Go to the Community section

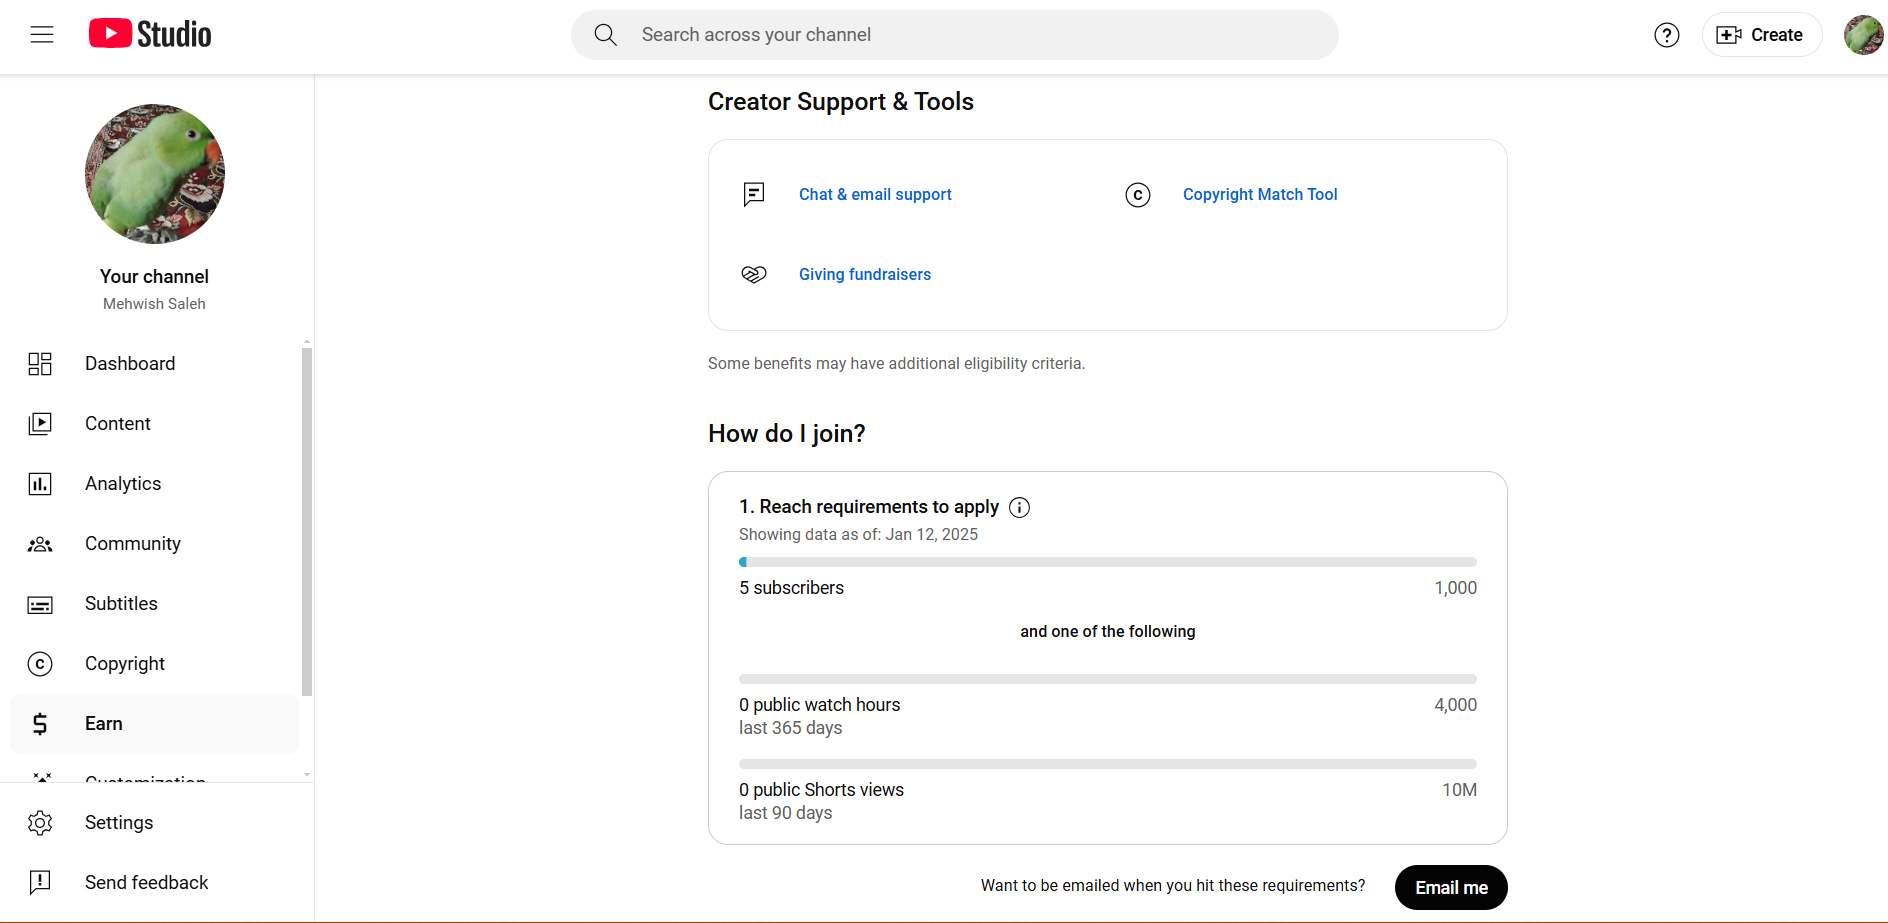point(132,544)
